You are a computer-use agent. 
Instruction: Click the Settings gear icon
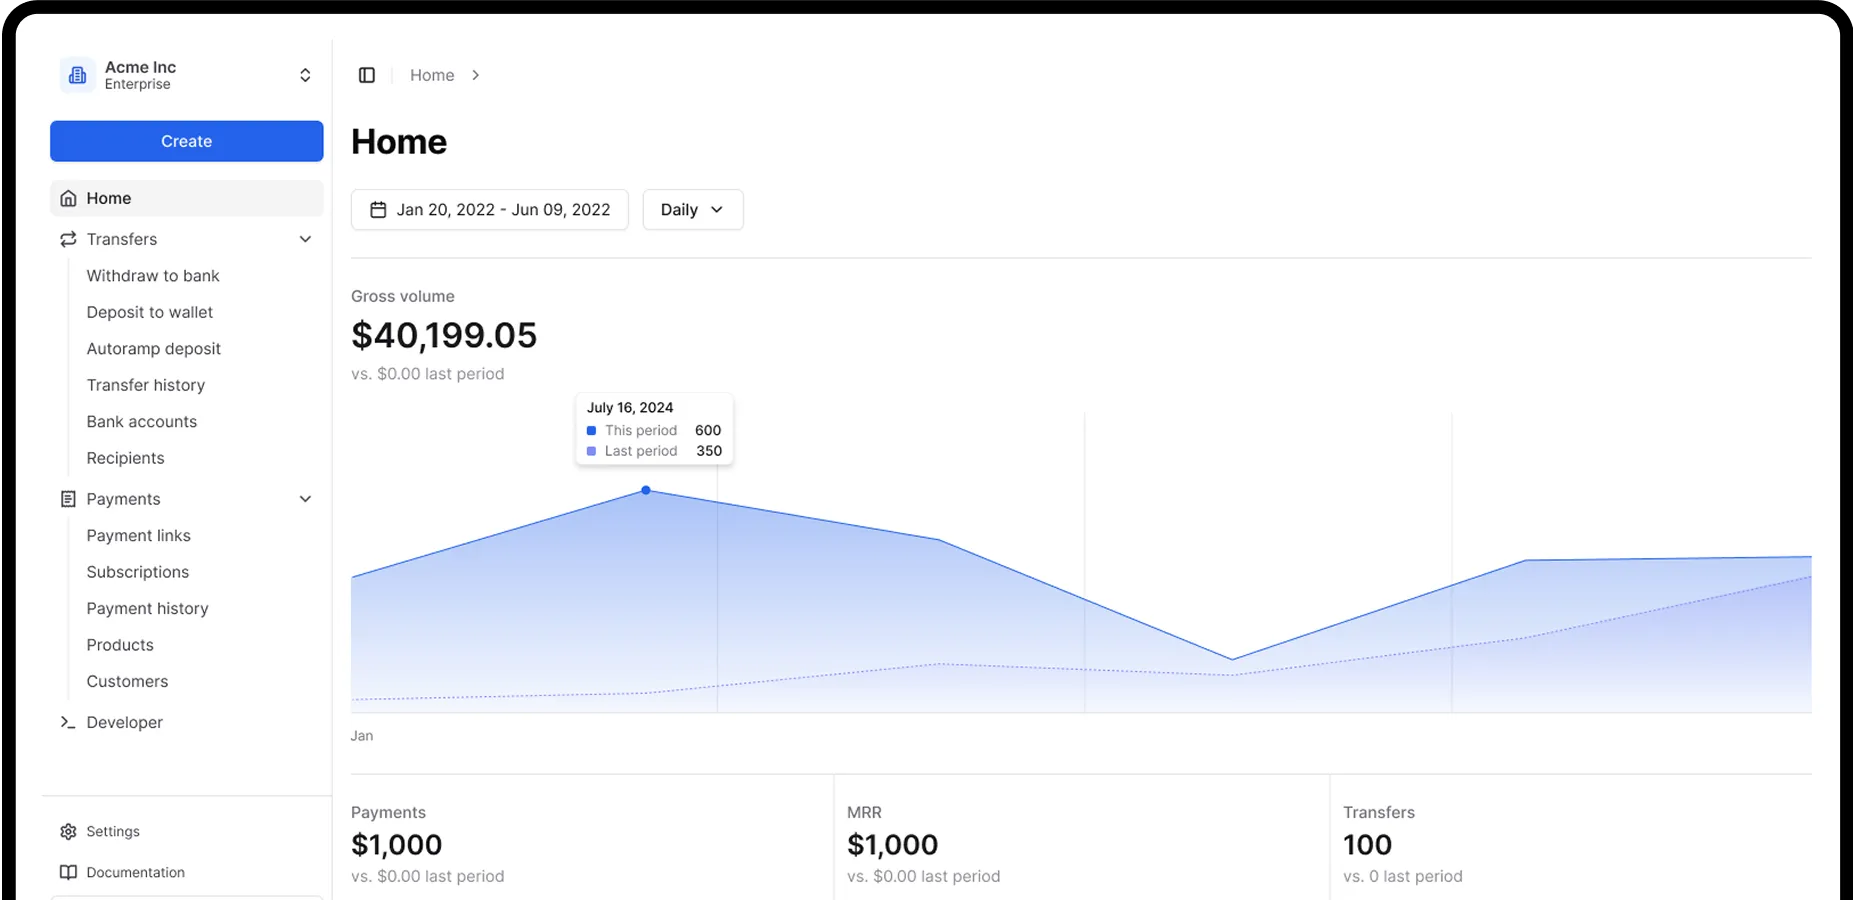pos(68,832)
